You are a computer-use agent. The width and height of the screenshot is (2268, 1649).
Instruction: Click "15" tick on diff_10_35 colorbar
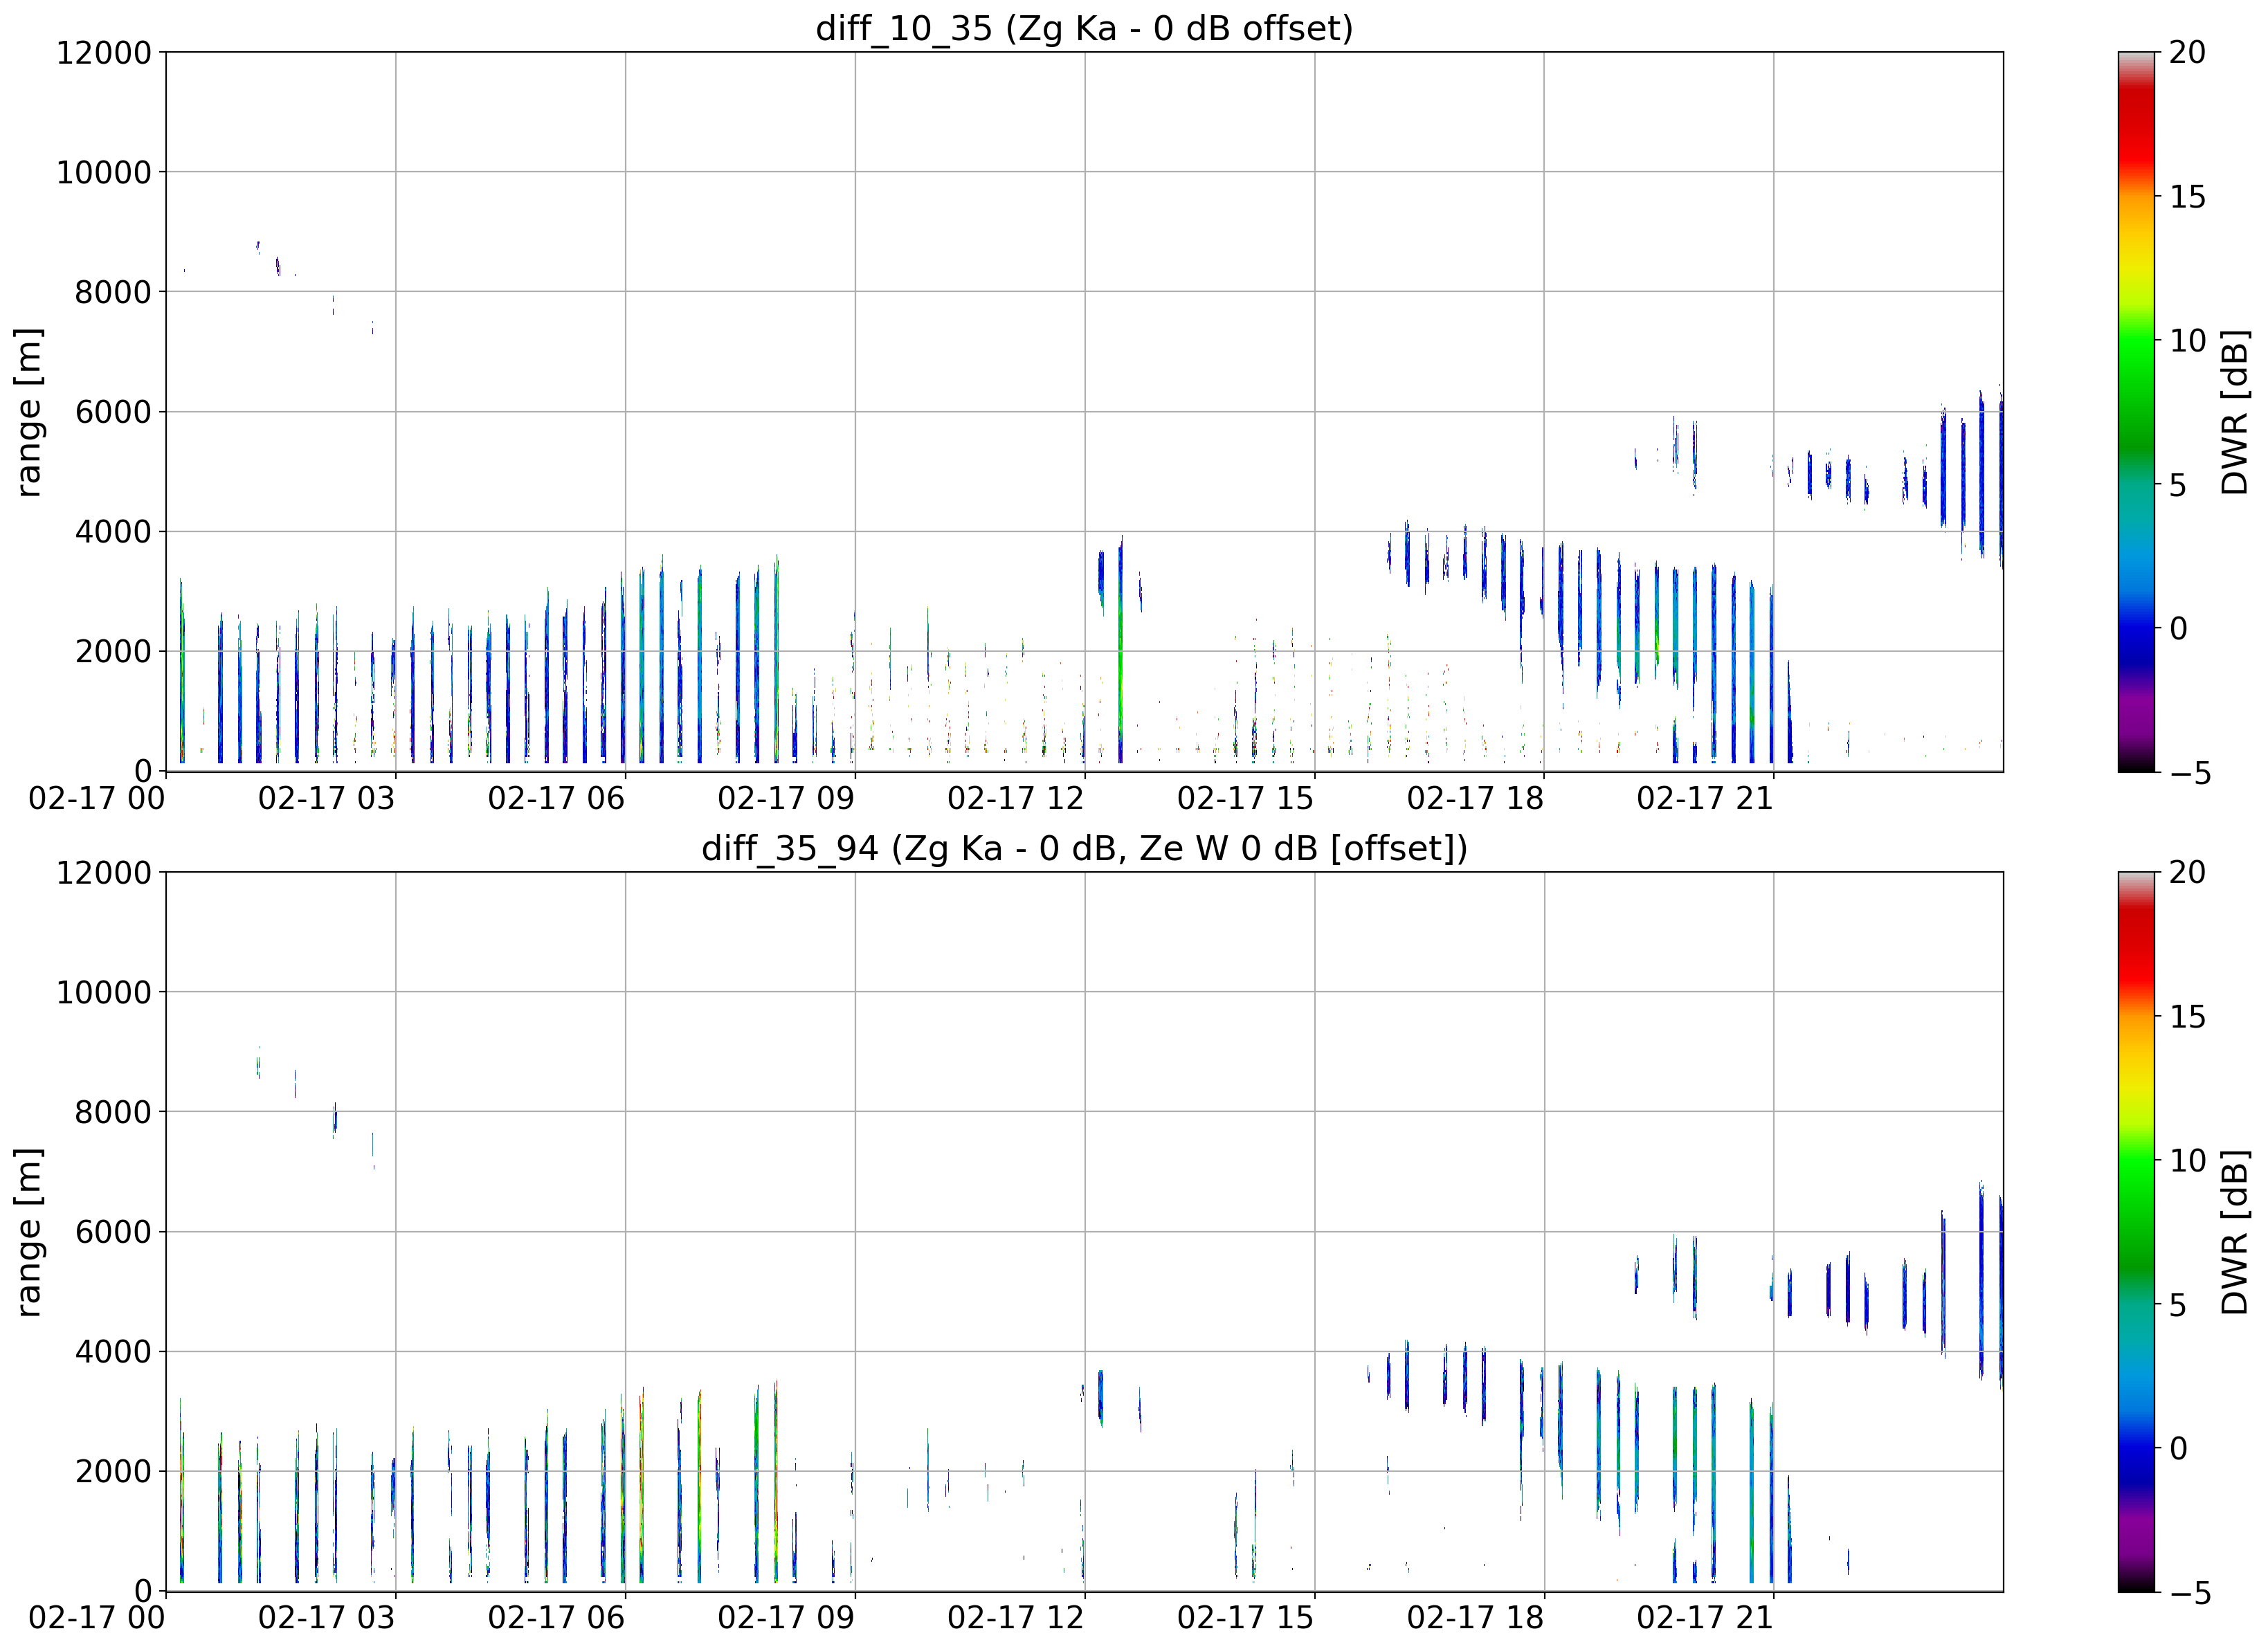tap(2187, 196)
